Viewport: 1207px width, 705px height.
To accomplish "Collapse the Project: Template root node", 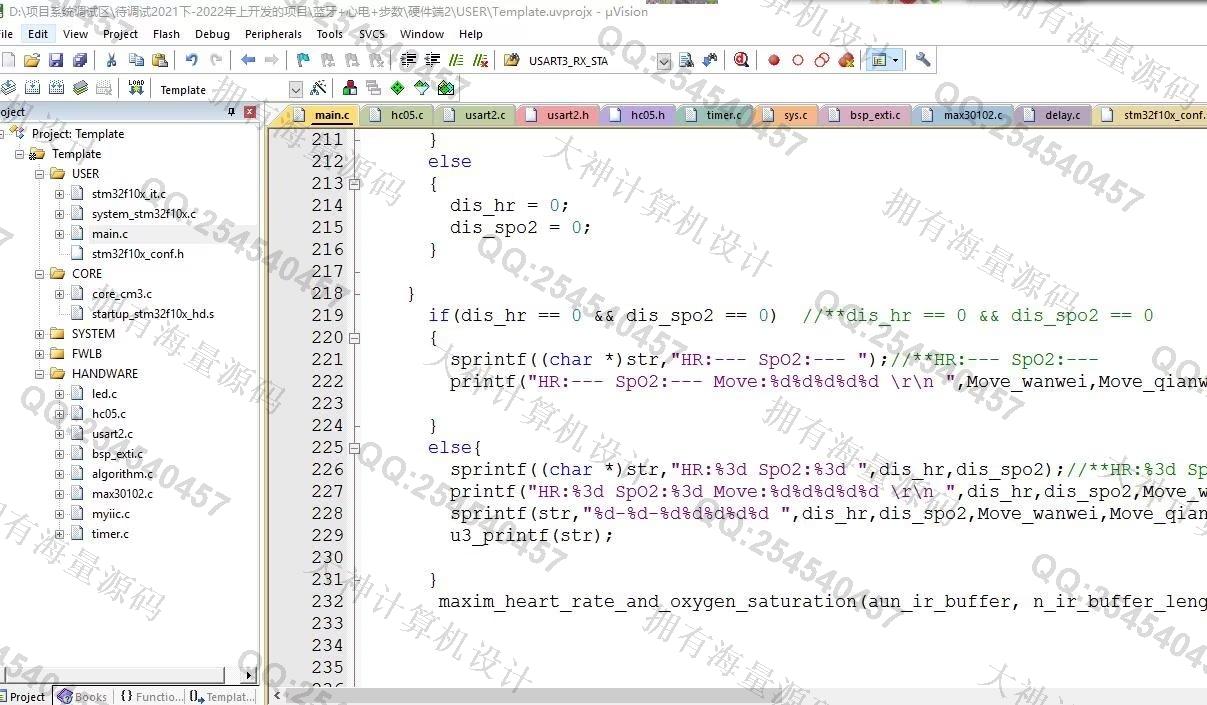I will tap(2, 133).
